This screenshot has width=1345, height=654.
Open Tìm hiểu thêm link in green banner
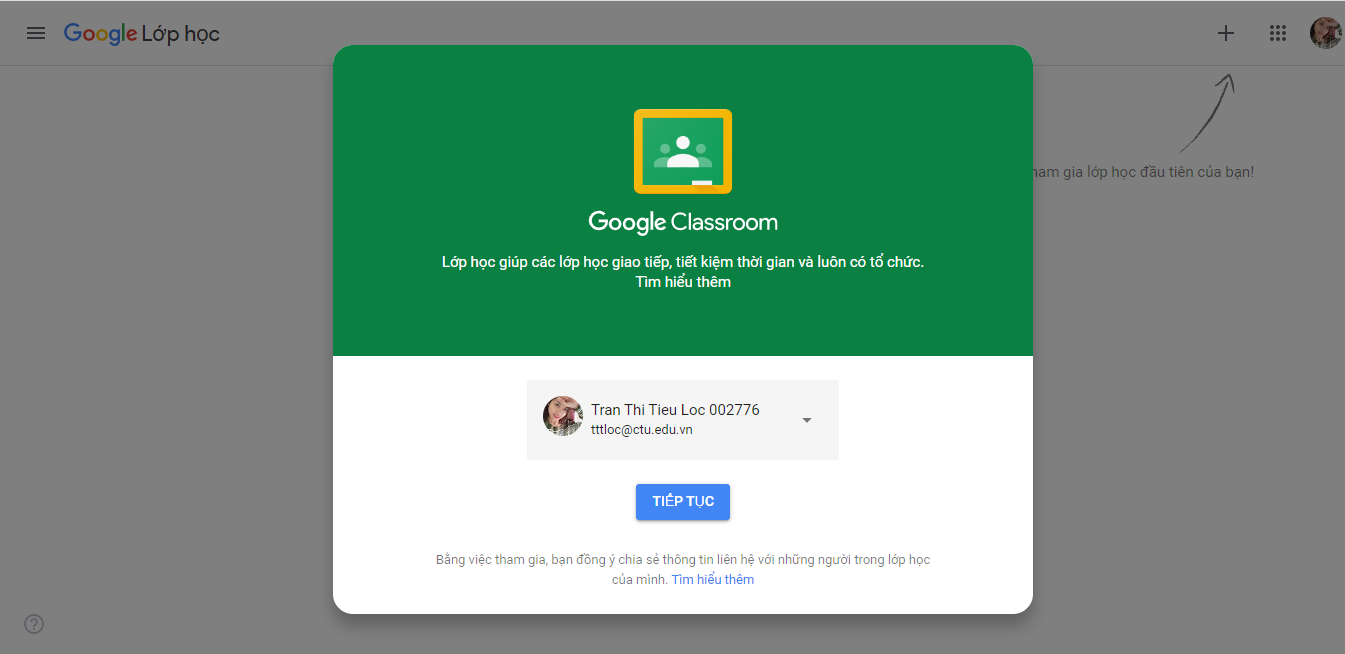click(683, 282)
